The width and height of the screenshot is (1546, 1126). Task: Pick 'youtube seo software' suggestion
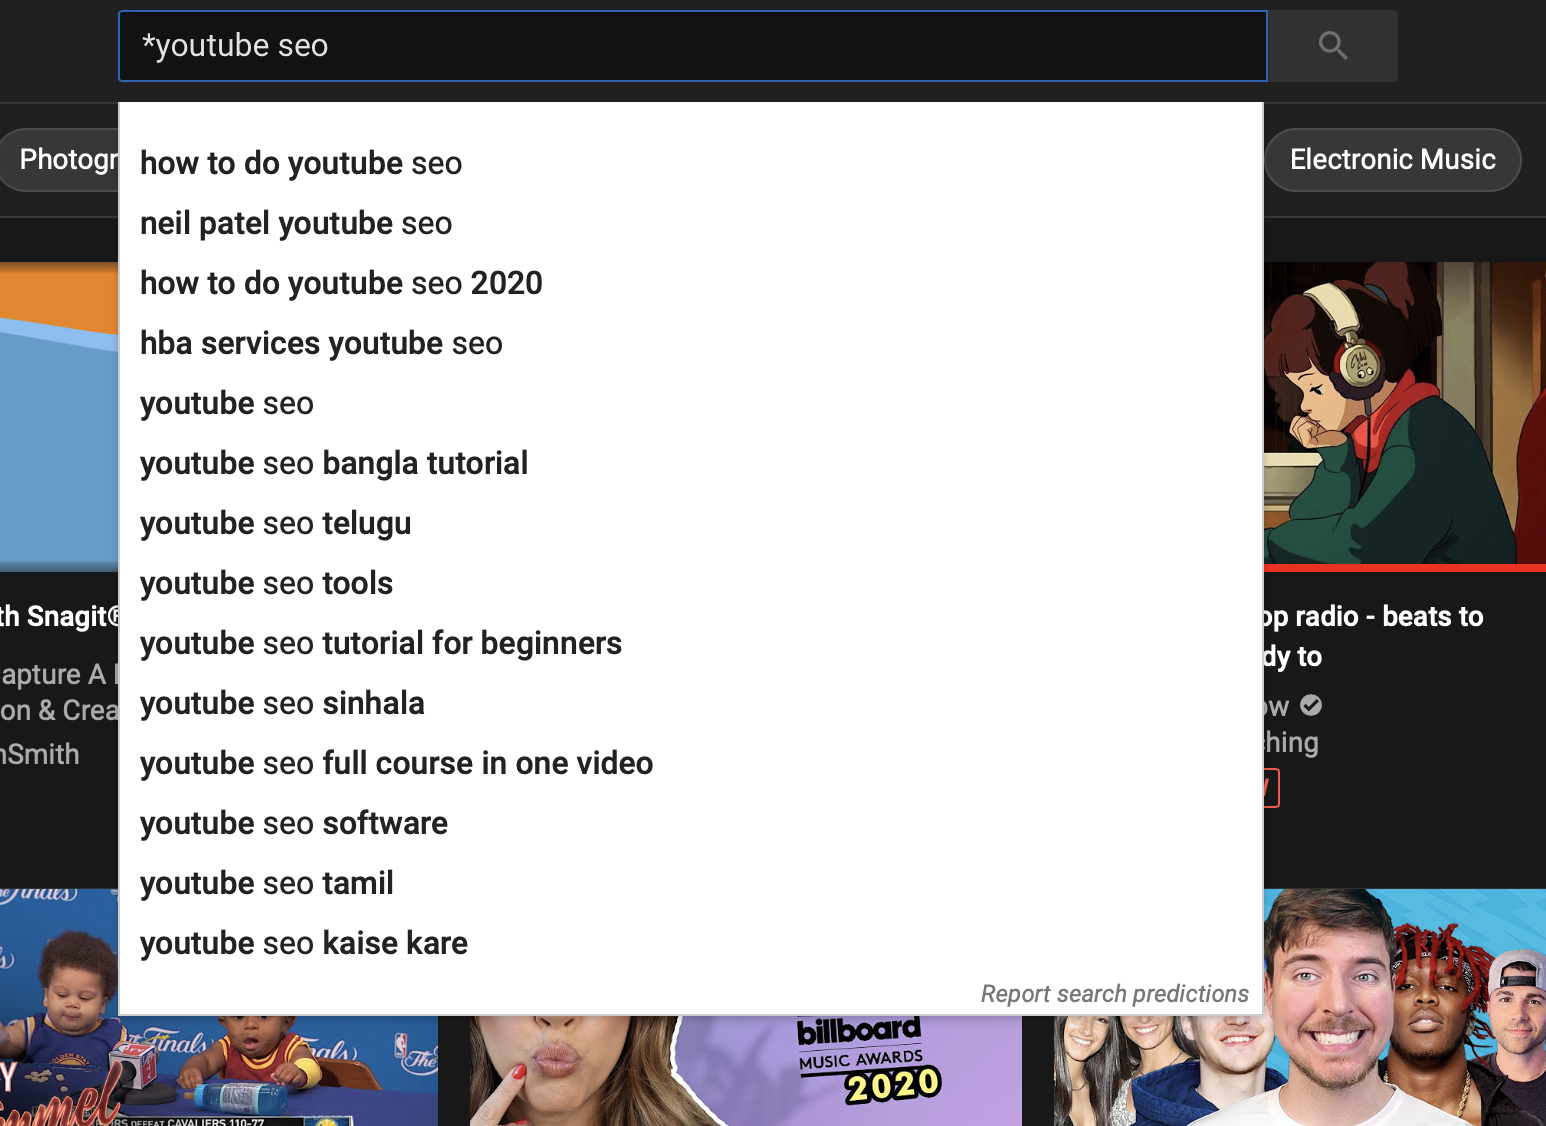pos(691,823)
